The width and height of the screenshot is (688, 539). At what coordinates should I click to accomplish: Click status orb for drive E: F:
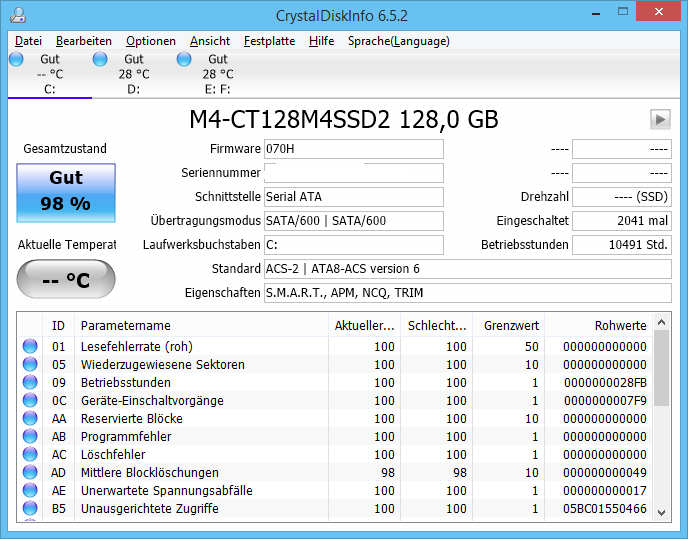click(x=184, y=59)
